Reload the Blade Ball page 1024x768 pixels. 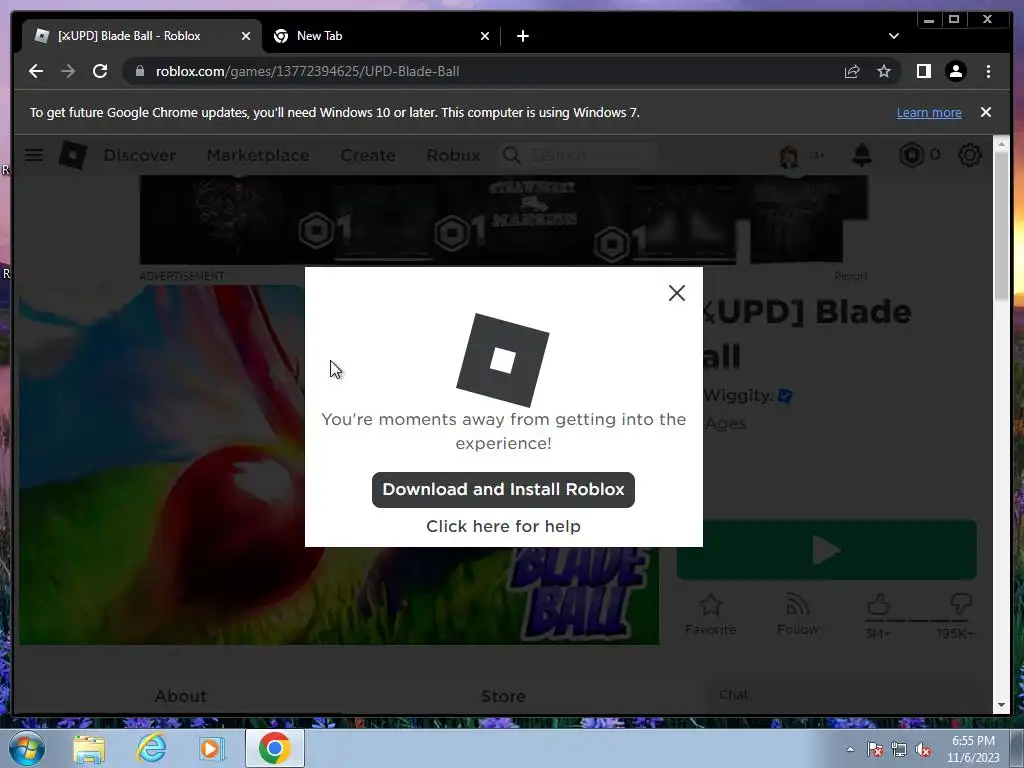(100, 71)
